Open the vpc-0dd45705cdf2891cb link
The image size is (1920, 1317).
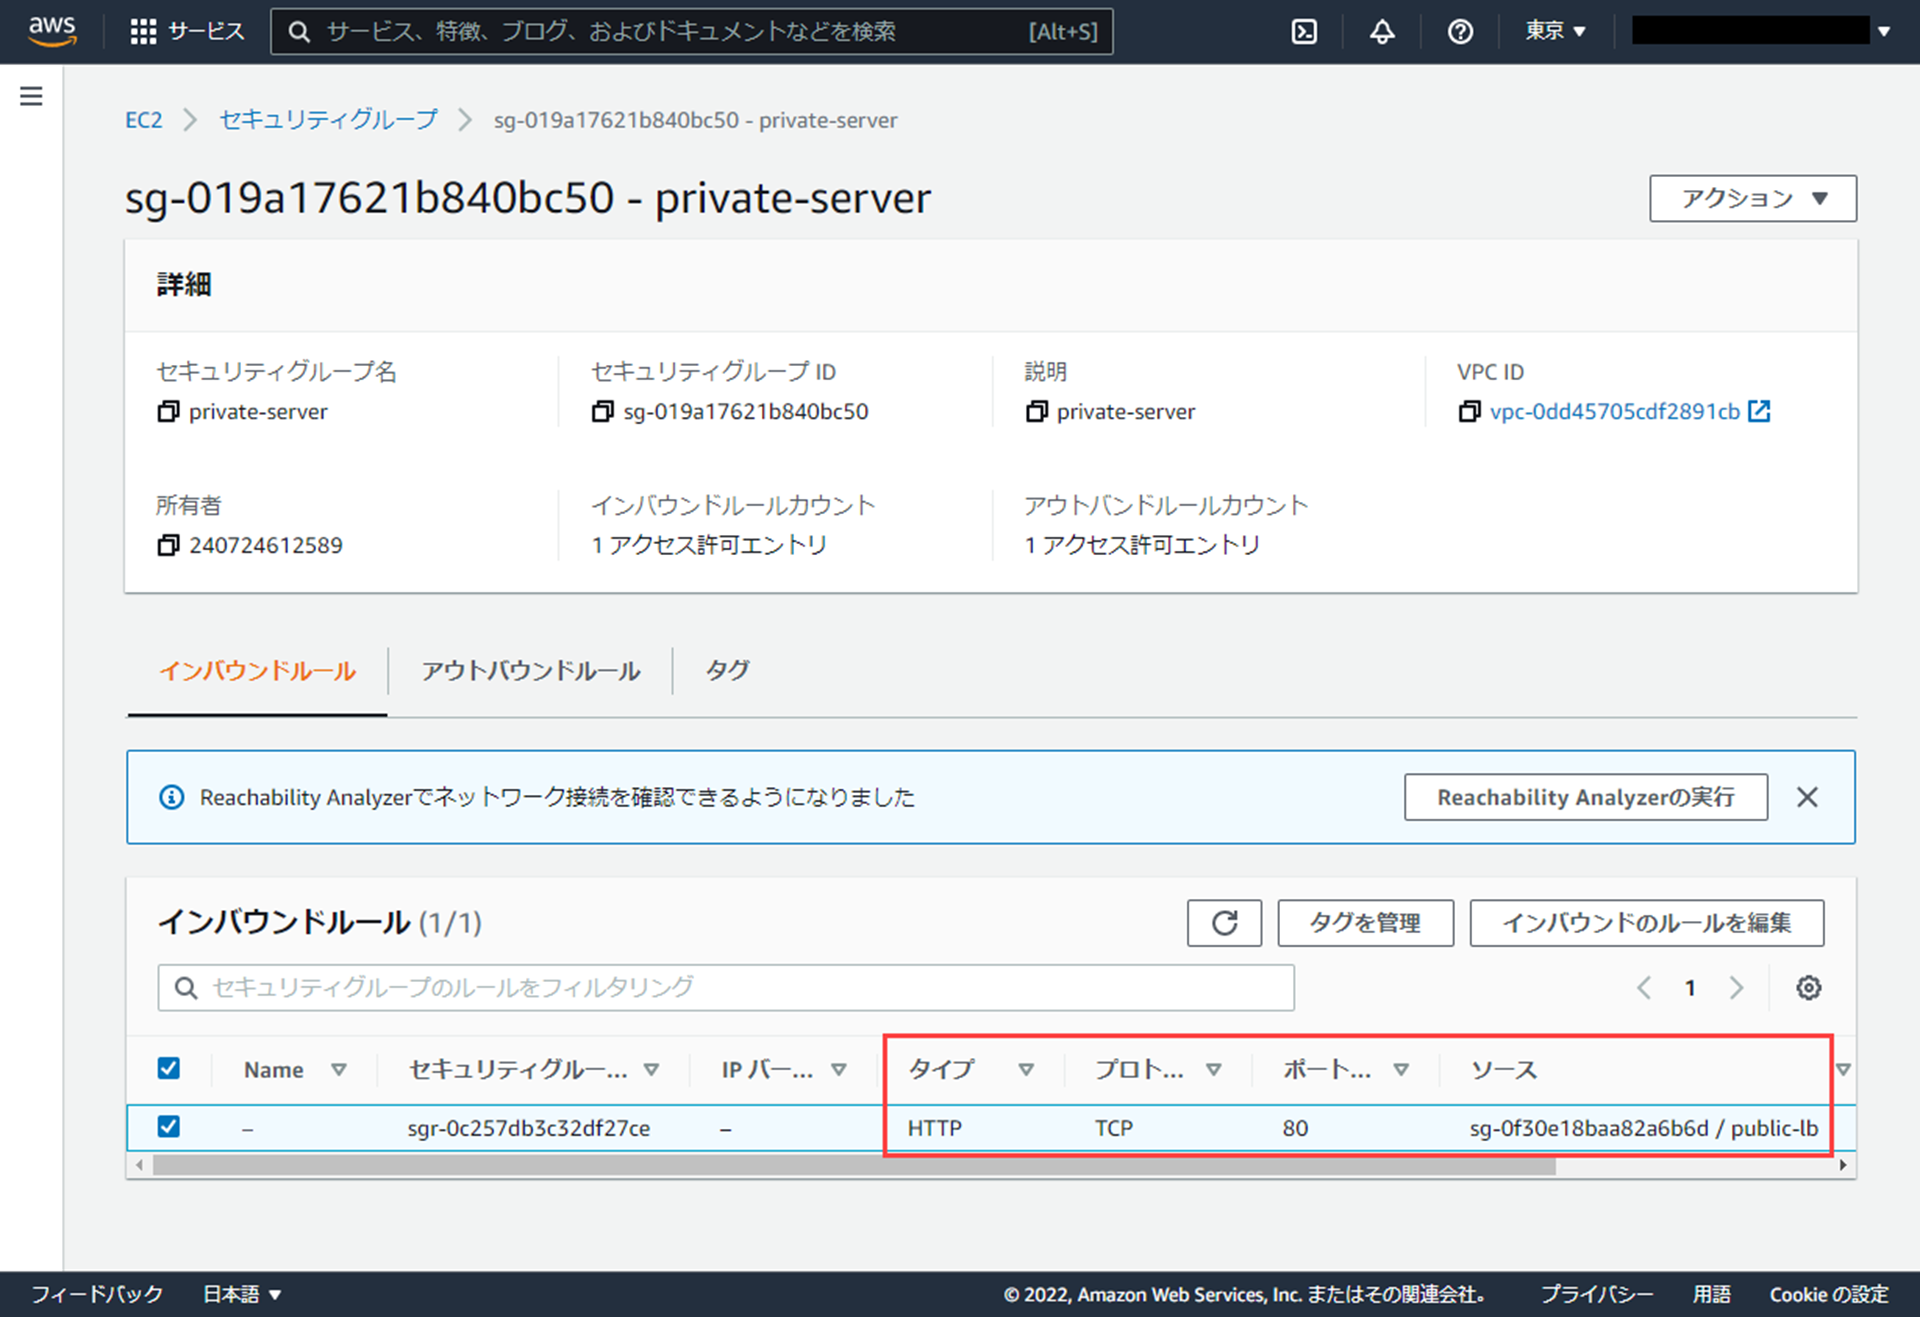click(1614, 412)
